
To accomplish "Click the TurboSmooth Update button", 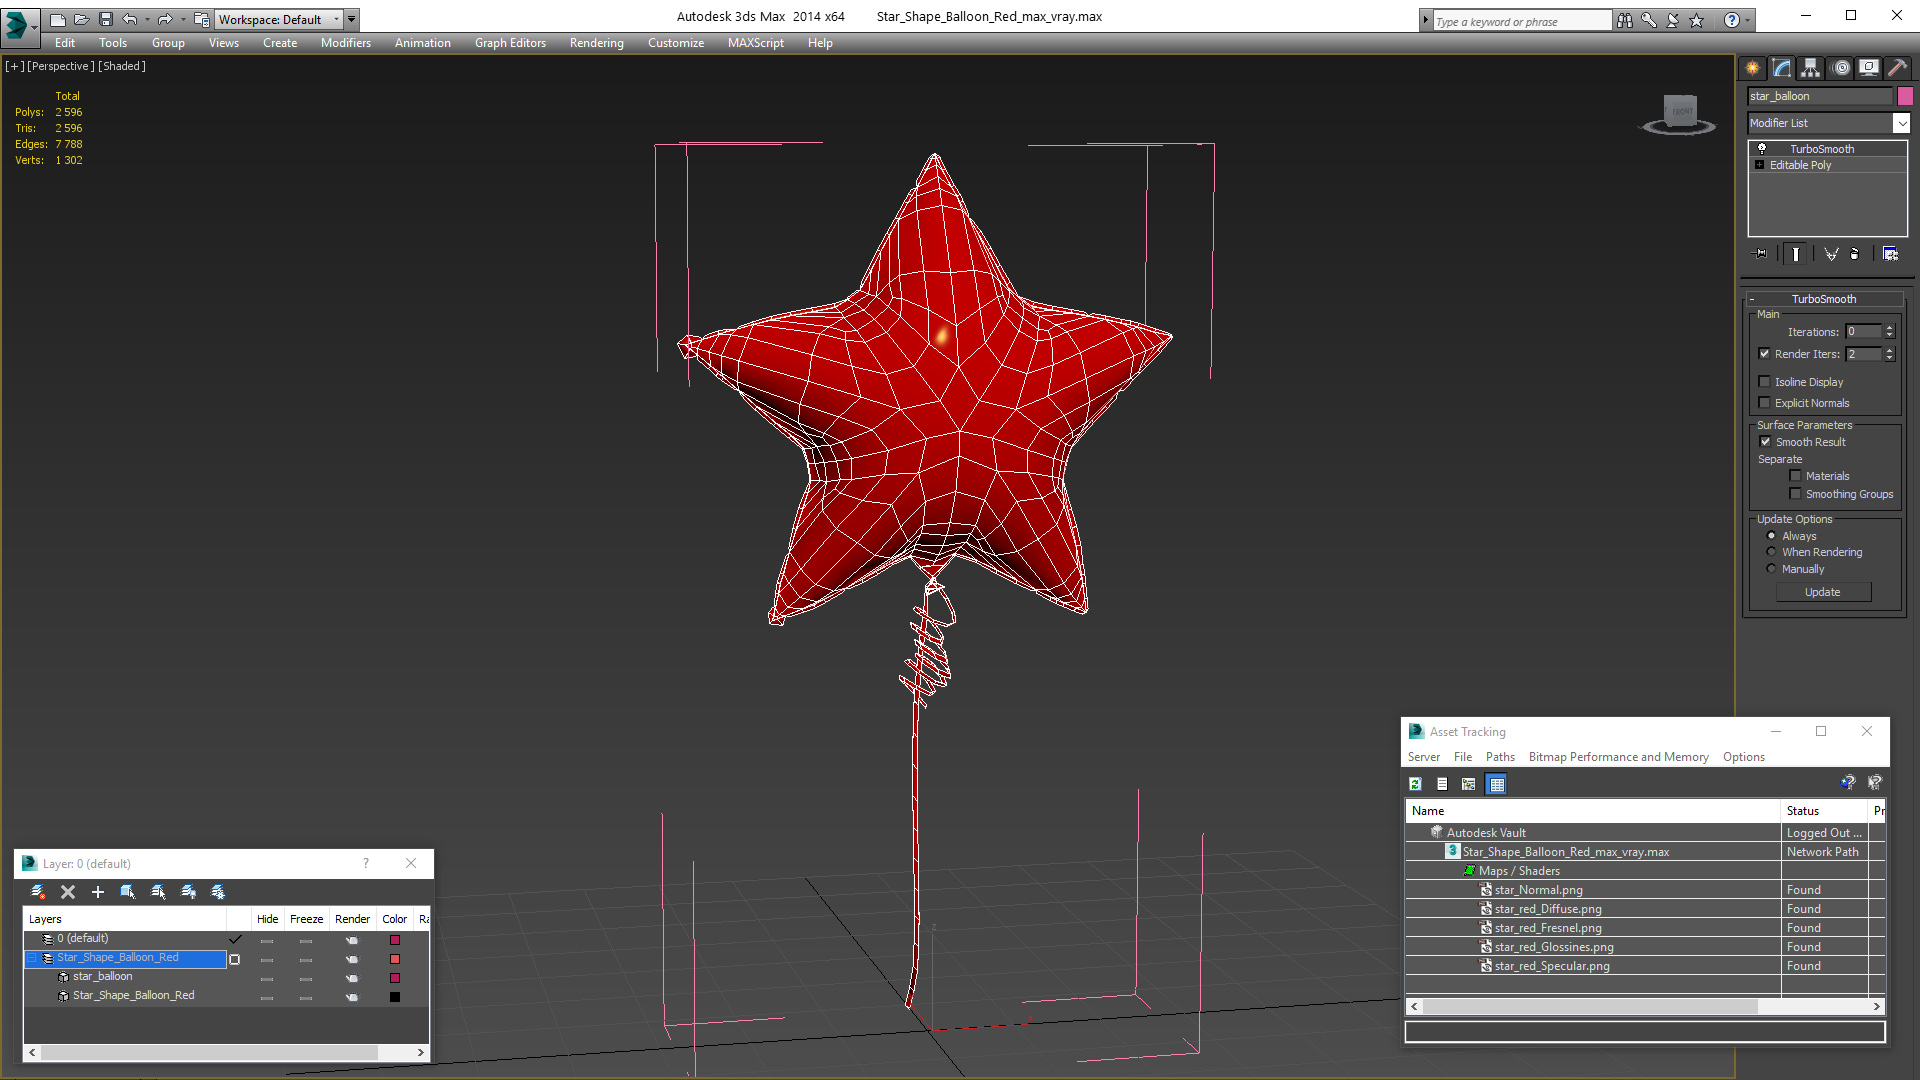I will 1822,592.
